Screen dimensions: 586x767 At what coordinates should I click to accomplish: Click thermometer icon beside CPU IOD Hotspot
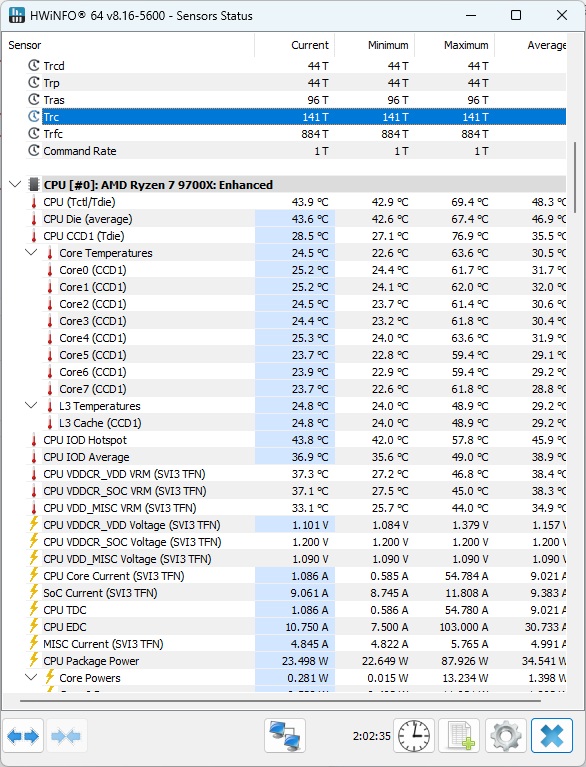click(x=34, y=440)
